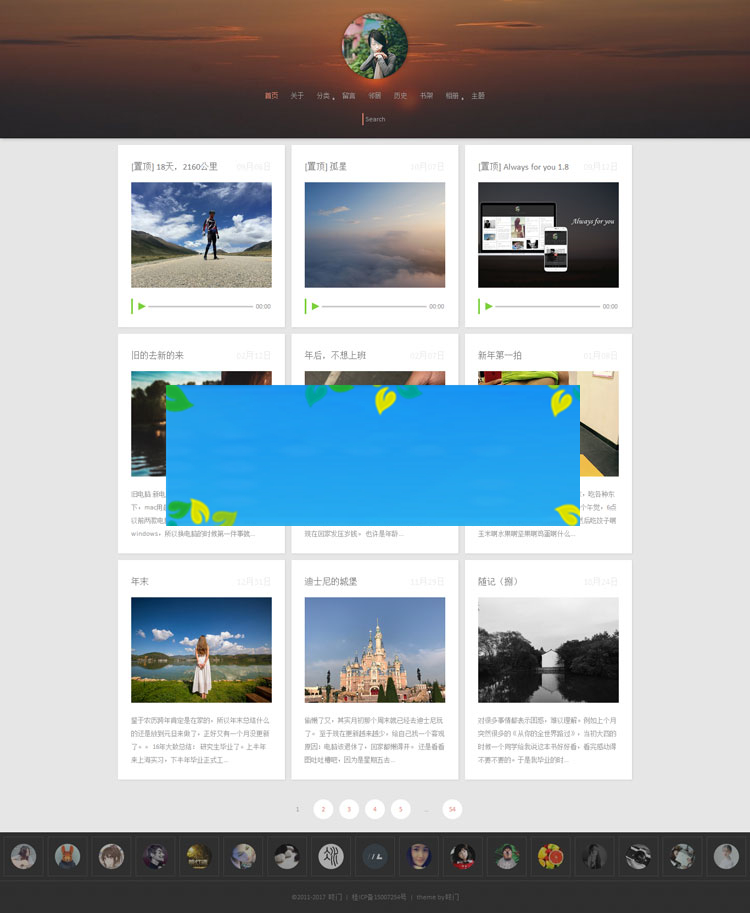Open the post titled 迪士尼的城堡

(331, 581)
